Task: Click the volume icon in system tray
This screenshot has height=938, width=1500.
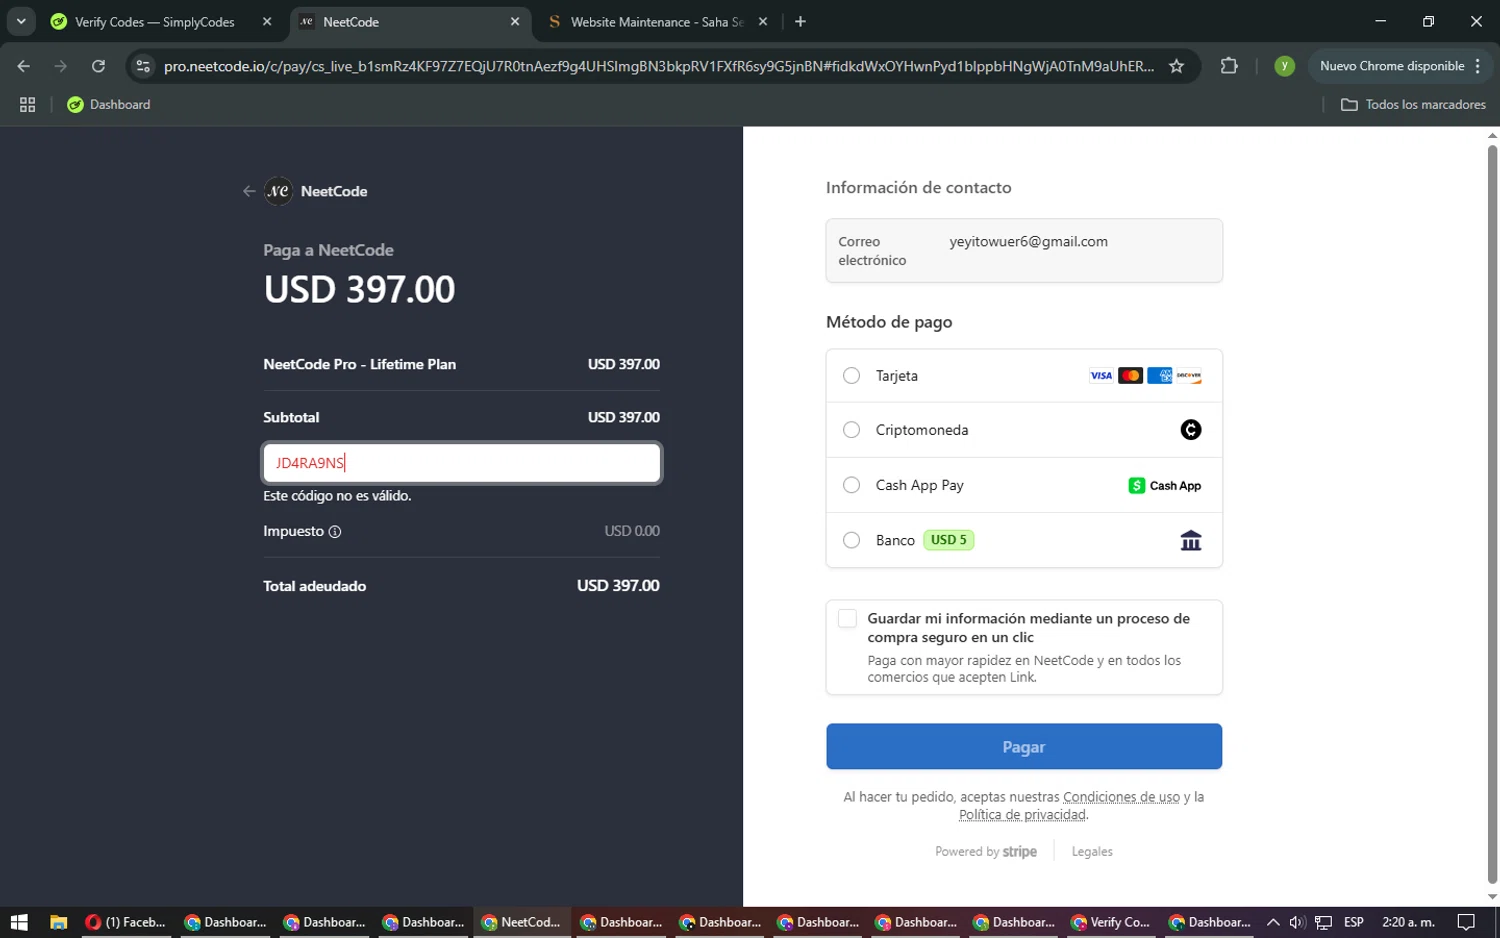Action: (x=1297, y=922)
